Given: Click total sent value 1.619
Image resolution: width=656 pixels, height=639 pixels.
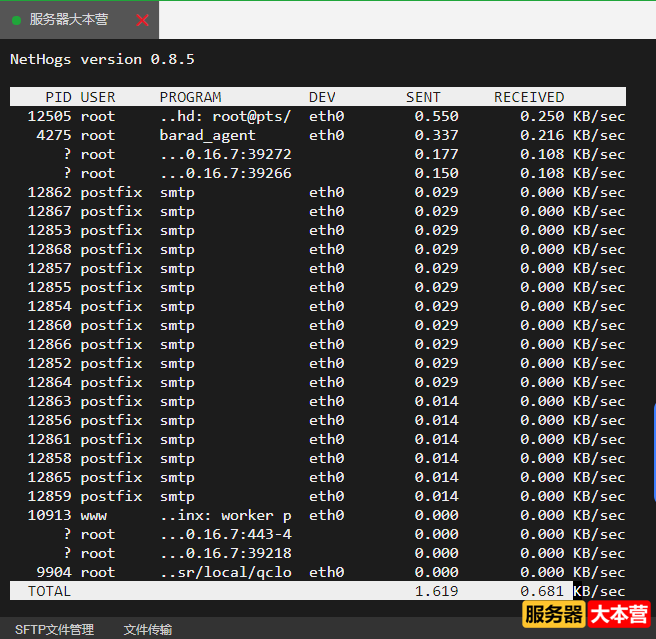Looking at the screenshot, I should tap(436, 591).
